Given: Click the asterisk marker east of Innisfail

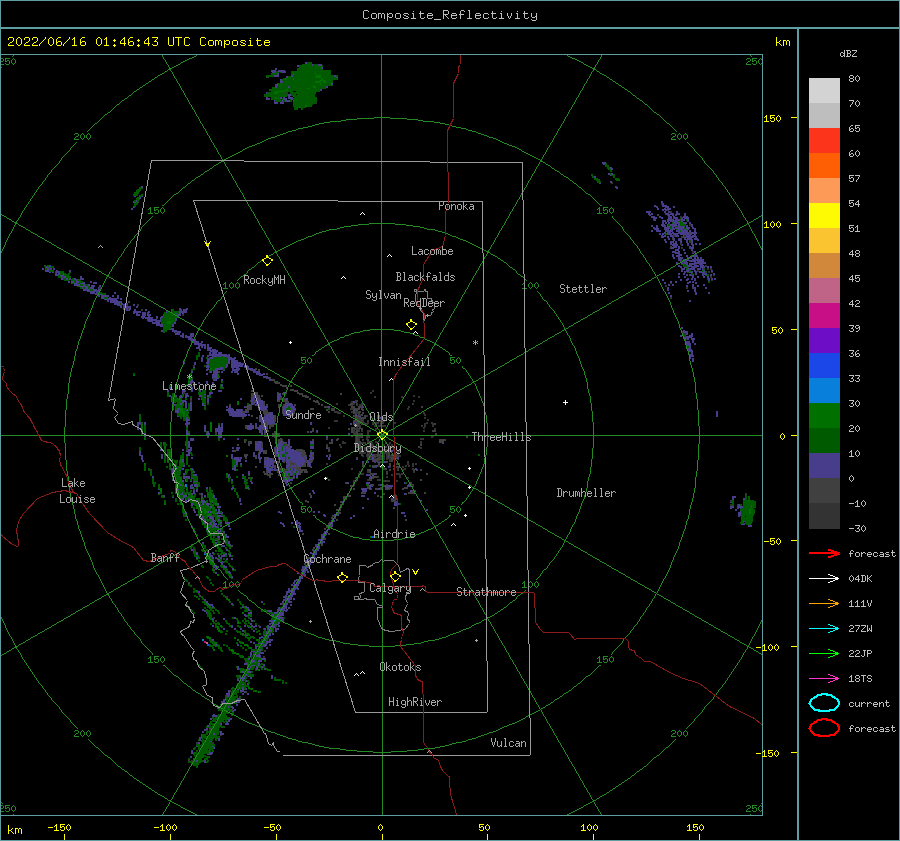Looking at the screenshot, I should (x=475, y=343).
